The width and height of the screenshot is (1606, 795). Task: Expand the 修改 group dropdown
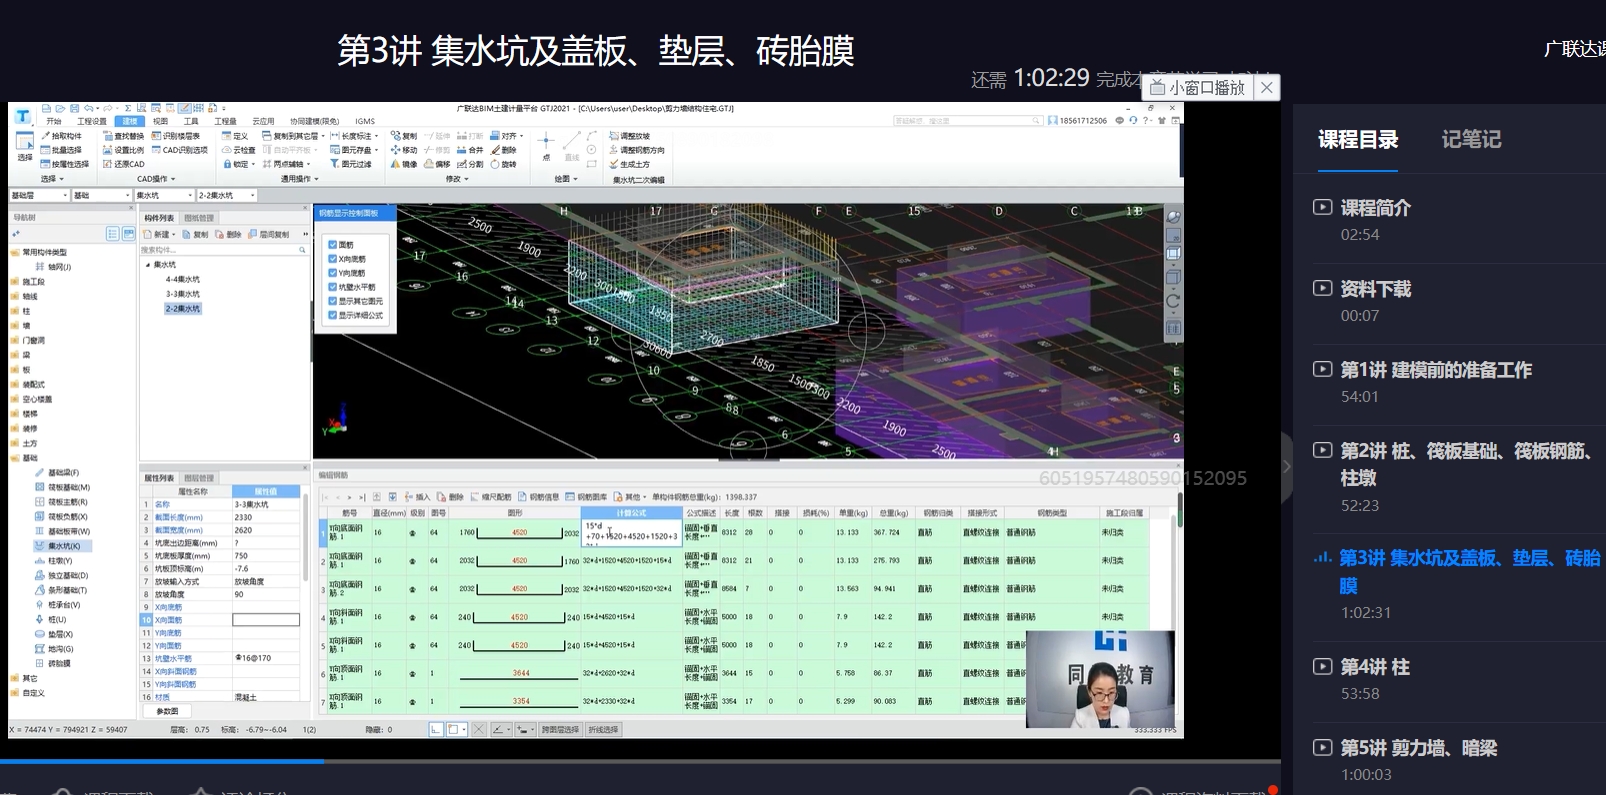[457, 179]
